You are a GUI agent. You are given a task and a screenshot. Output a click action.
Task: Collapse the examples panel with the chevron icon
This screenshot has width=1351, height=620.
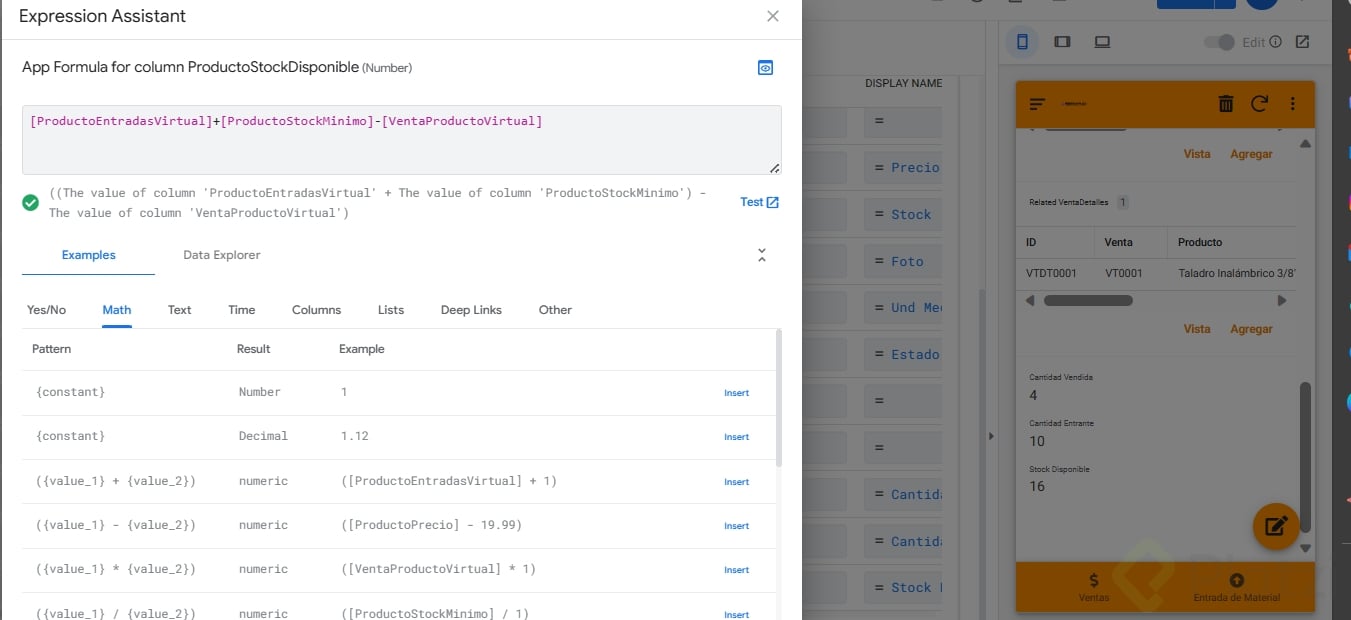761,255
